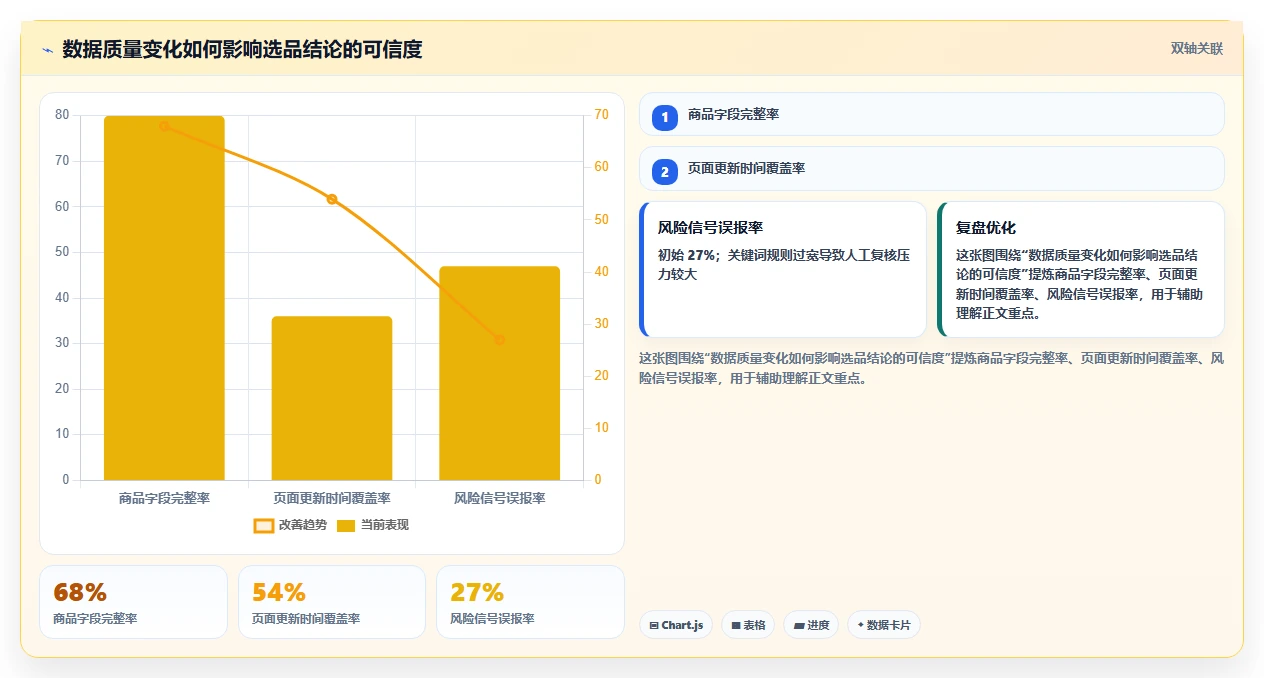Viewport: 1264px width, 678px height.
Task: Click the x-axis label 商品字段完整率
Action: (x=164, y=498)
